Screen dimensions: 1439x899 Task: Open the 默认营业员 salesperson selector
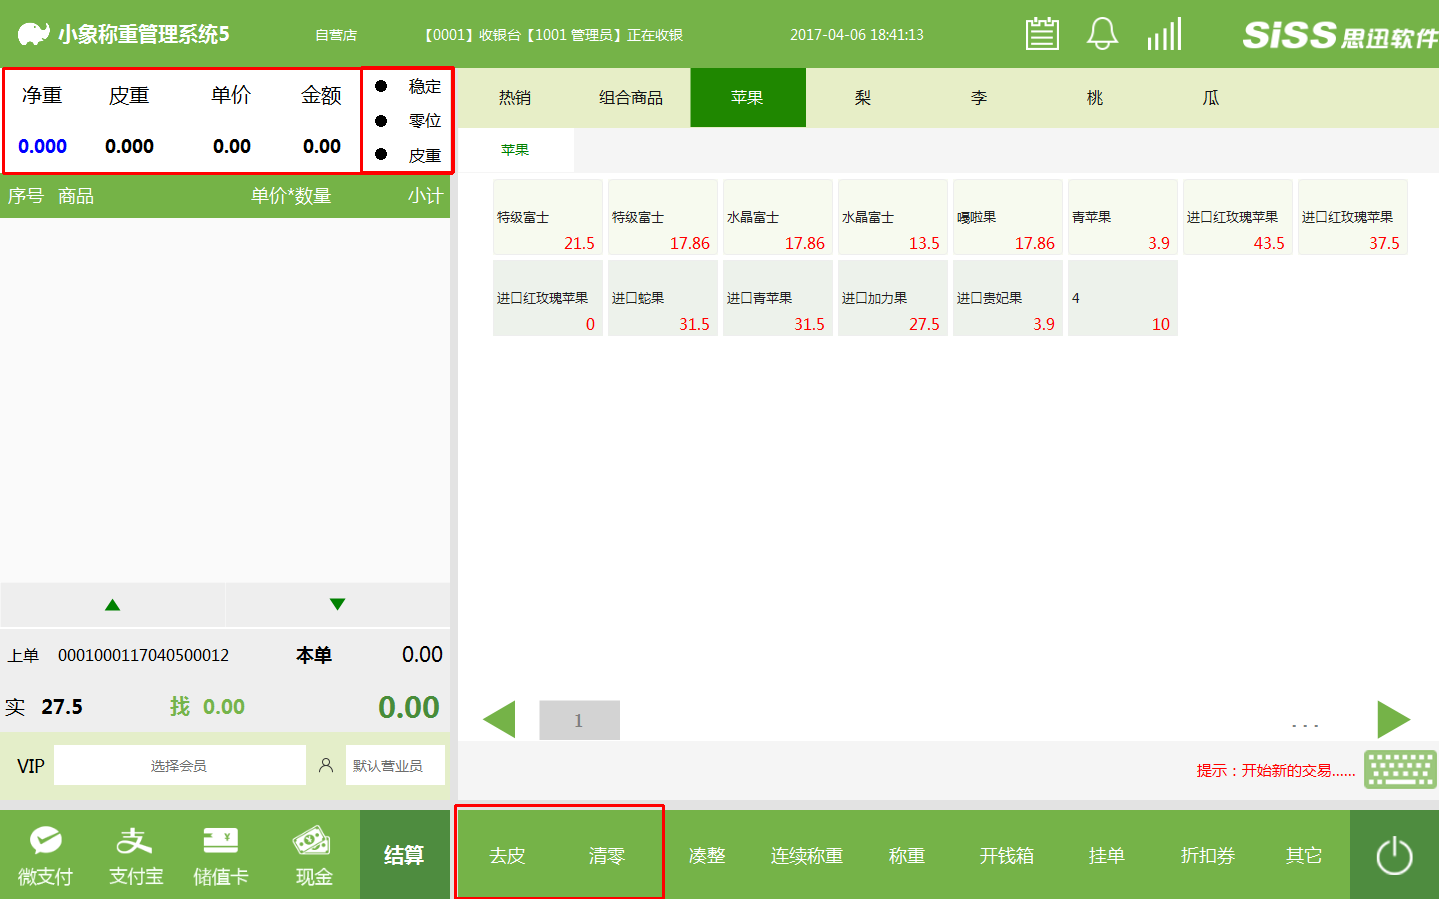395,765
